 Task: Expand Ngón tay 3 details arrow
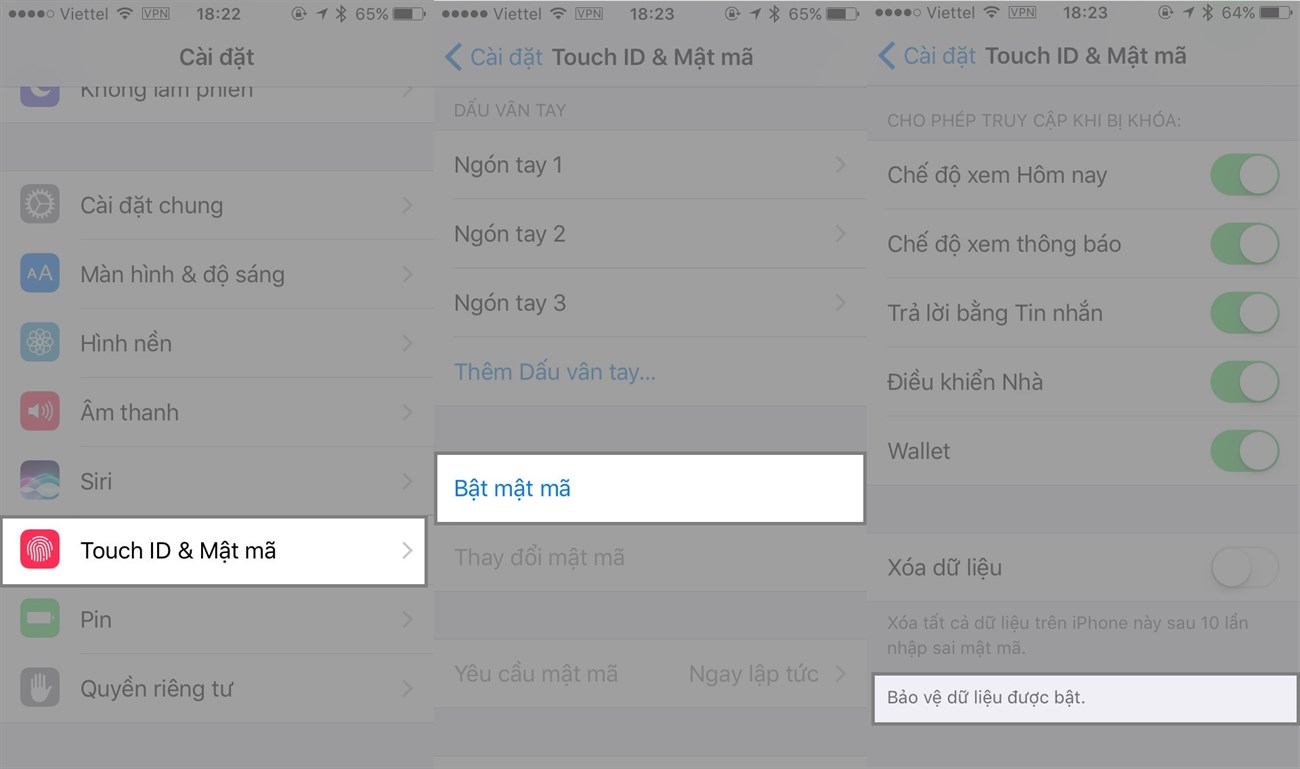[840, 303]
